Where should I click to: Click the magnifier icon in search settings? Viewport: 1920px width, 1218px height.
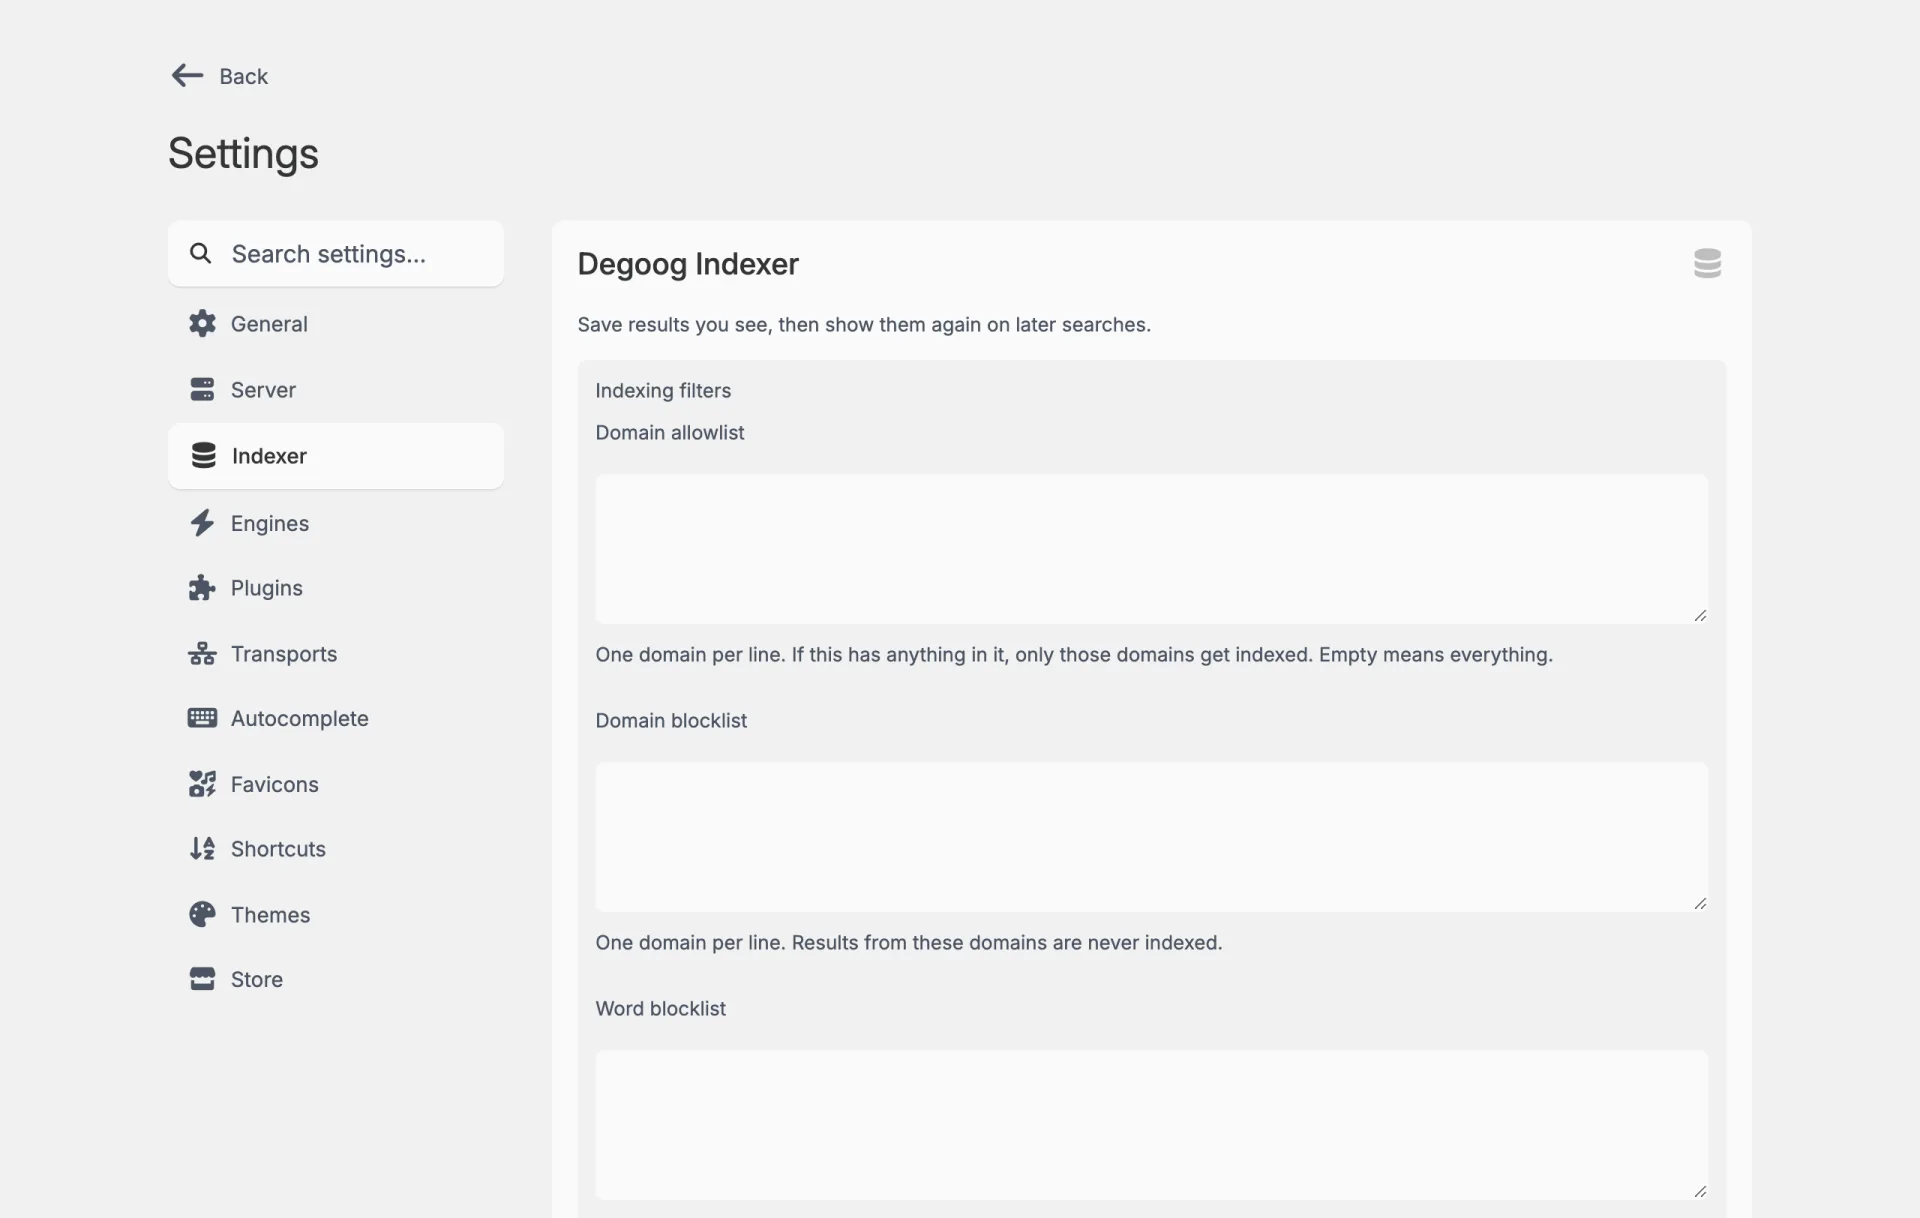click(x=200, y=254)
